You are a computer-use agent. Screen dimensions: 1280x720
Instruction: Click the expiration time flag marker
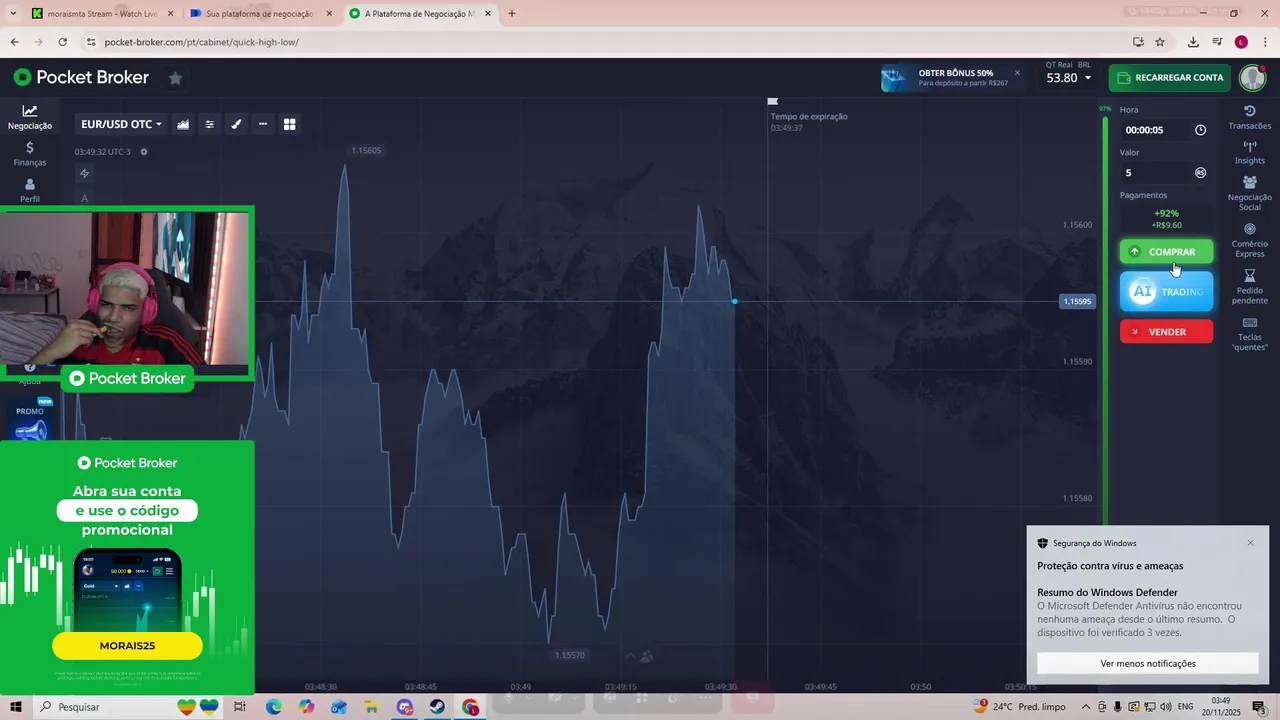click(772, 101)
